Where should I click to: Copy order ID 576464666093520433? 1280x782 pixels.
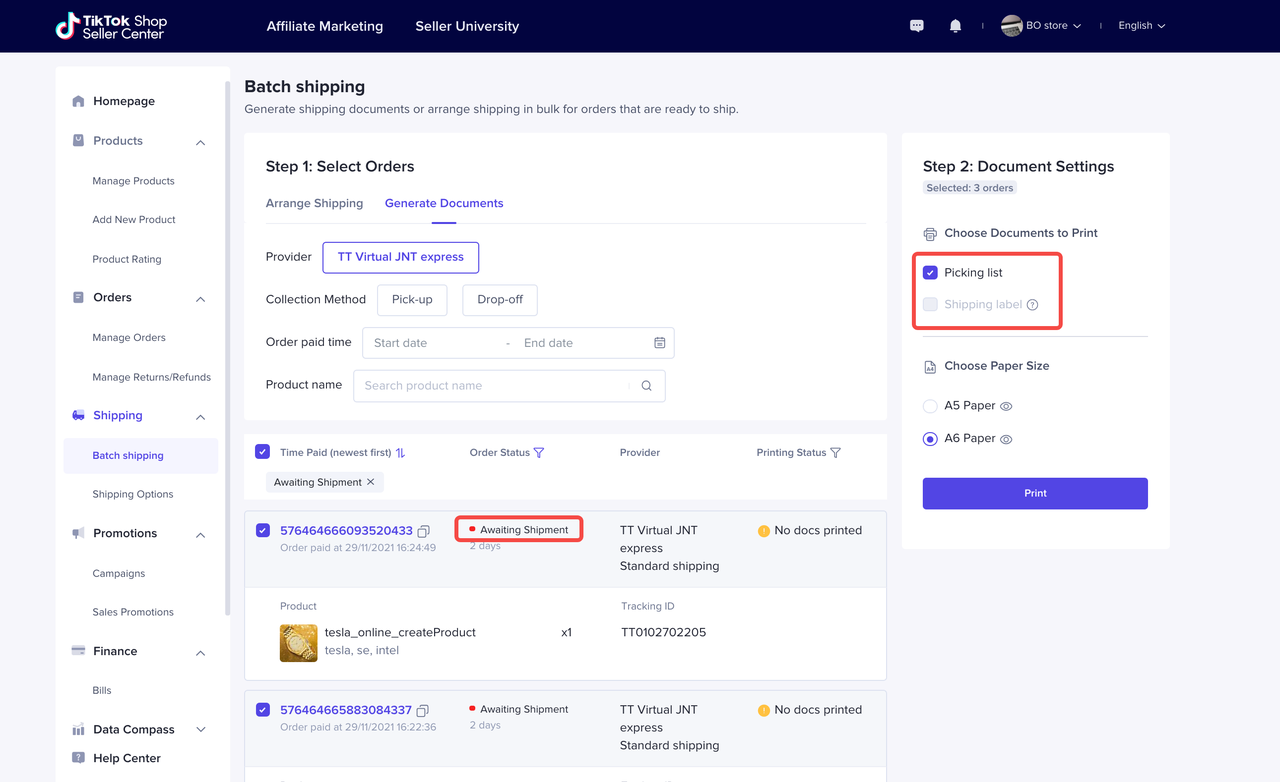pos(424,531)
